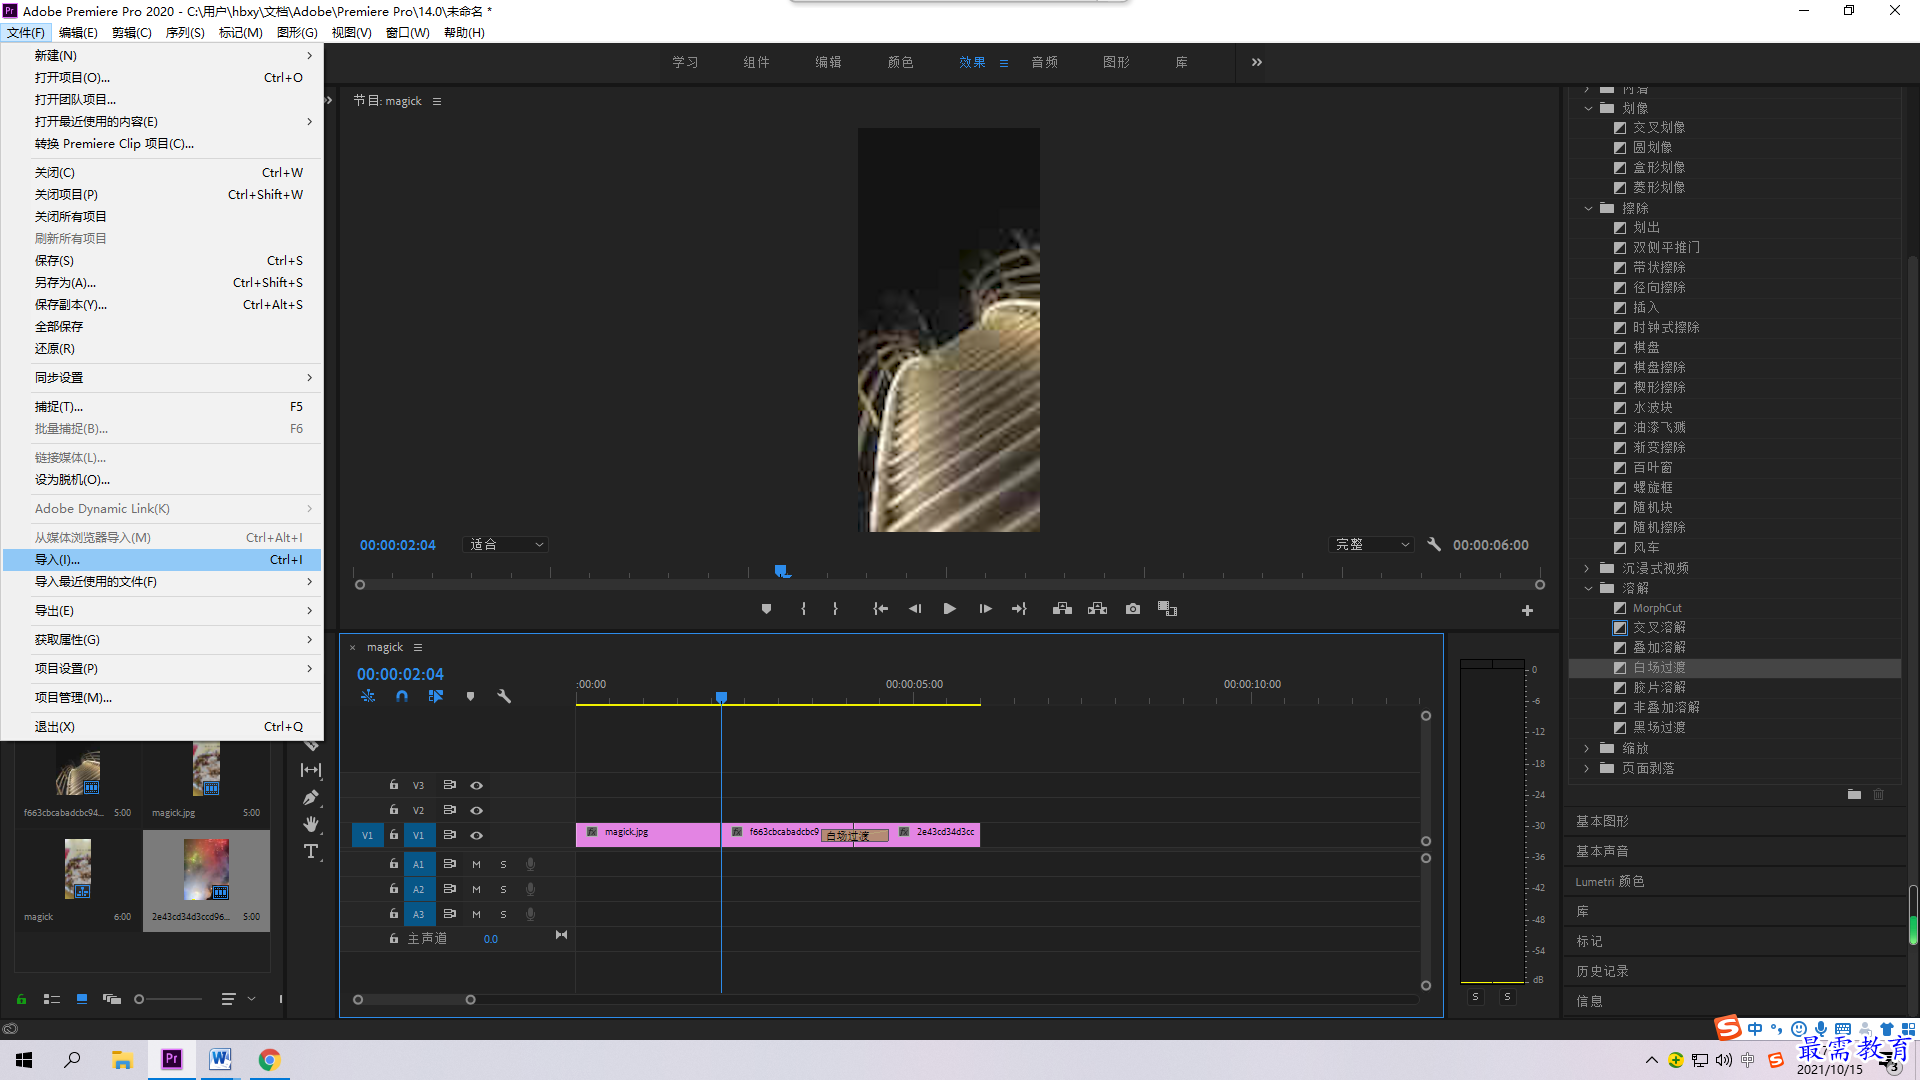Open the 适合 zoom level dropdown
1920x1080 pixels.
(x=507, y=544)
